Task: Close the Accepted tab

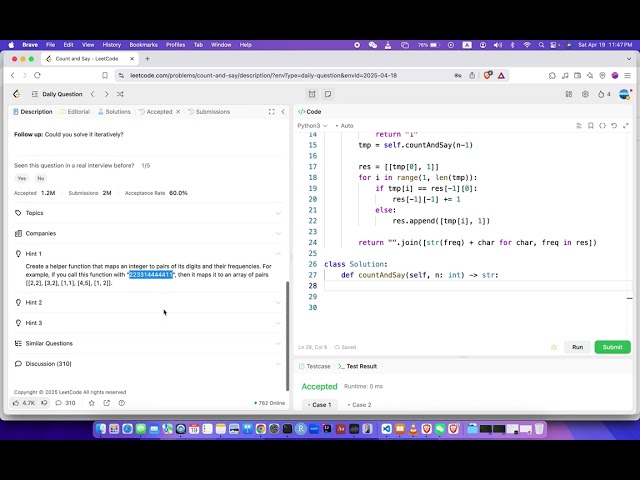Action: [x=178, y=111]
